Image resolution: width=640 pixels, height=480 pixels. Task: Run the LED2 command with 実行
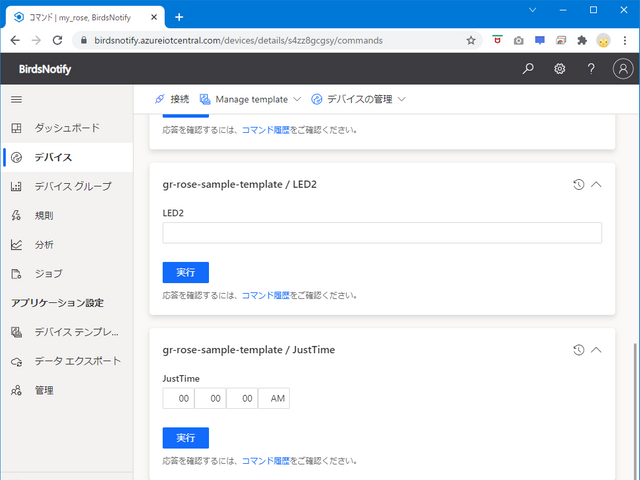pyautogui.click(x=186, y=273)
